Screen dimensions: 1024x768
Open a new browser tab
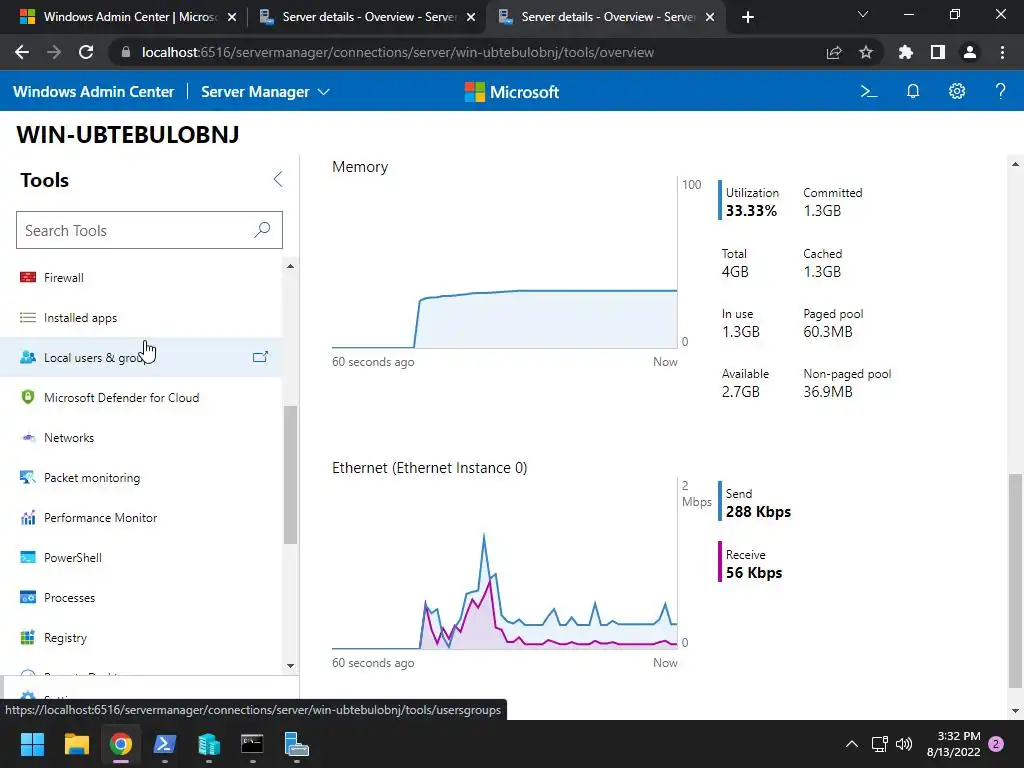(748, 17)
